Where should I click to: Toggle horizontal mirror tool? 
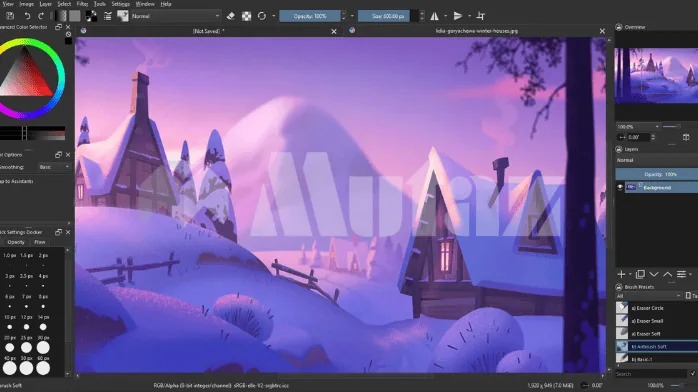[434, 16]
